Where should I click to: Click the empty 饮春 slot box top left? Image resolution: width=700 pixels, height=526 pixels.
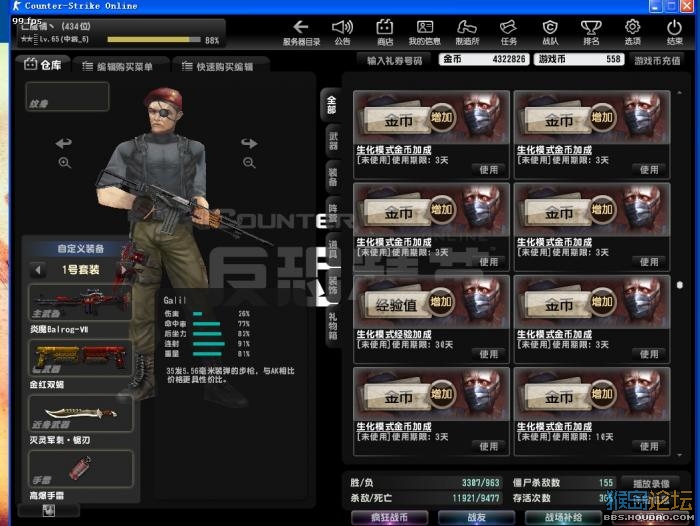(67, 96)
